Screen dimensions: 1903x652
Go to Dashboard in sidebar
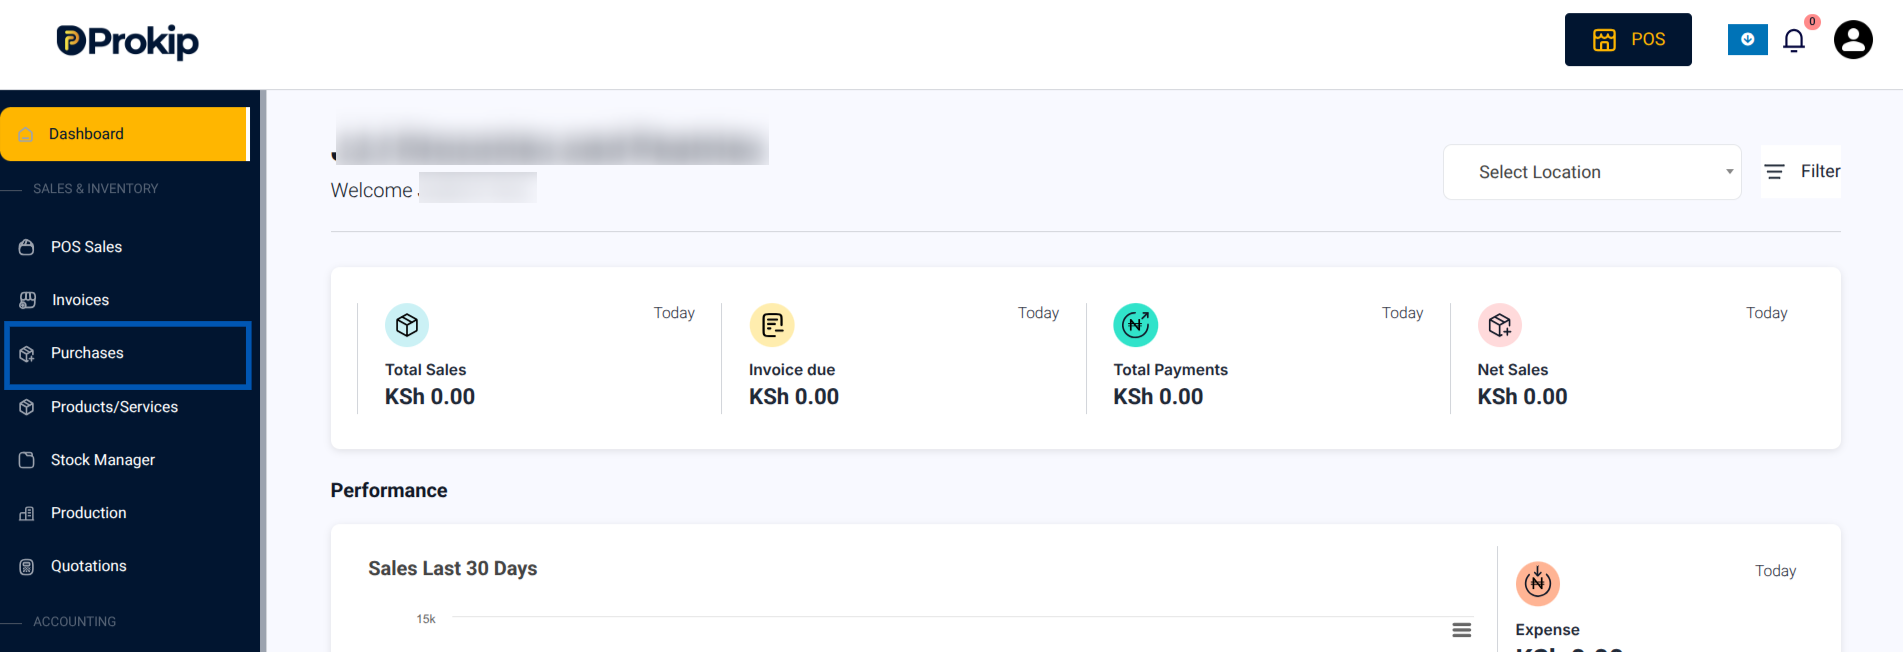(x=125, y=134)
